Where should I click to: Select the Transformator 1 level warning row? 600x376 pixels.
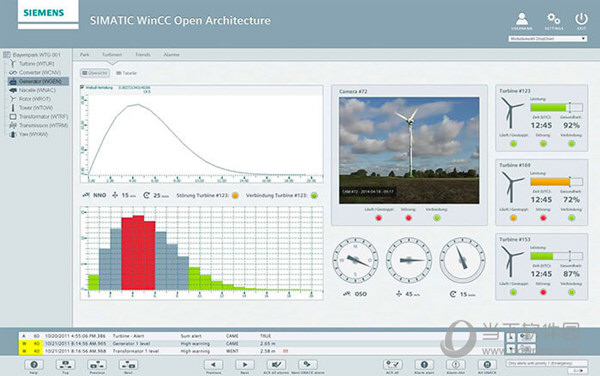click(260, 351)
